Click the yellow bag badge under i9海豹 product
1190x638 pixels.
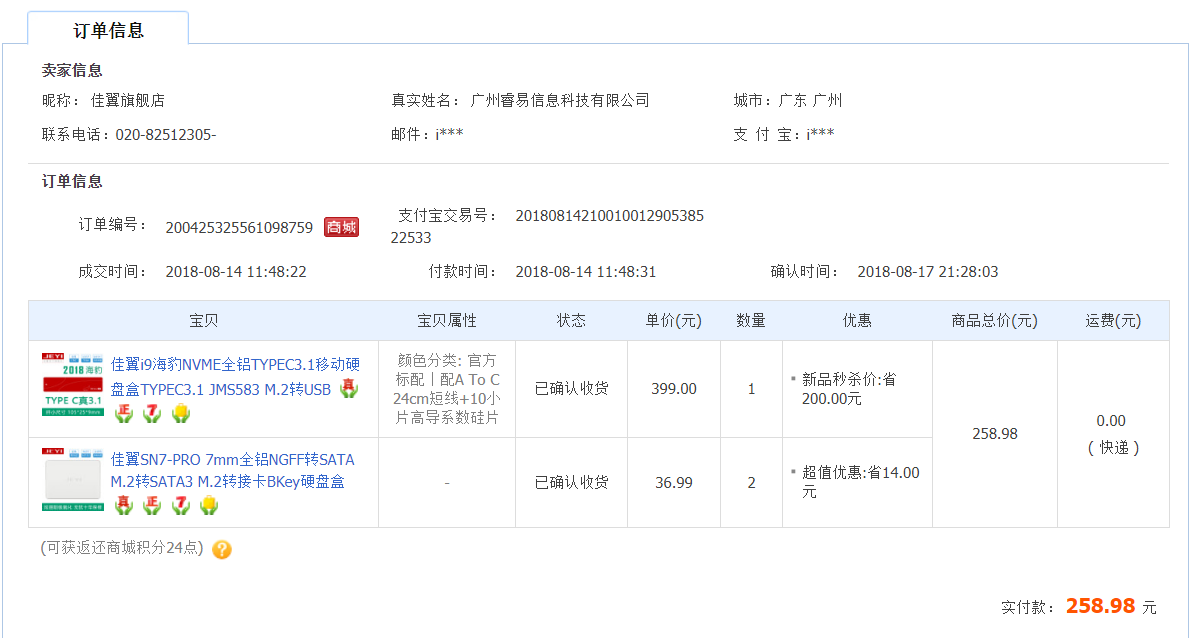point(181,413)
